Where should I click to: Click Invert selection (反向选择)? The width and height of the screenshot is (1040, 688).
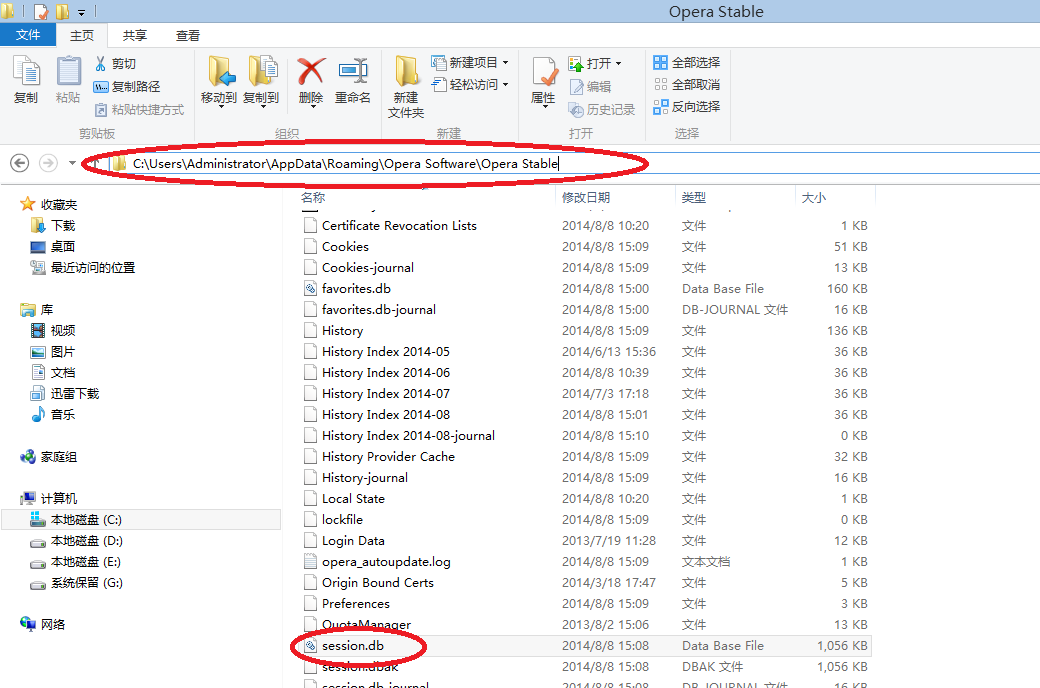pos(686,106)
